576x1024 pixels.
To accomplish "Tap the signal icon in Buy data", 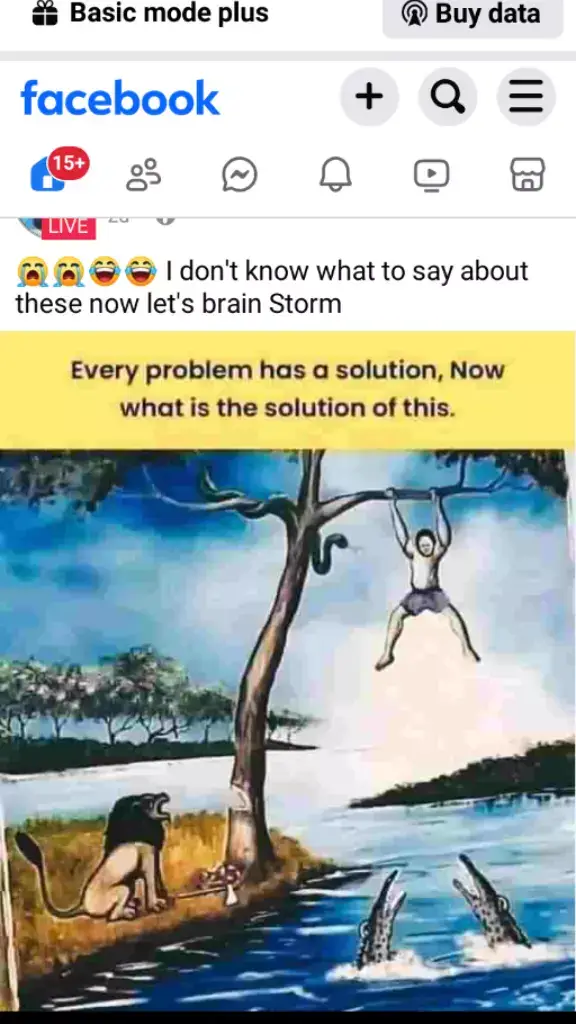I will [414, 14].
